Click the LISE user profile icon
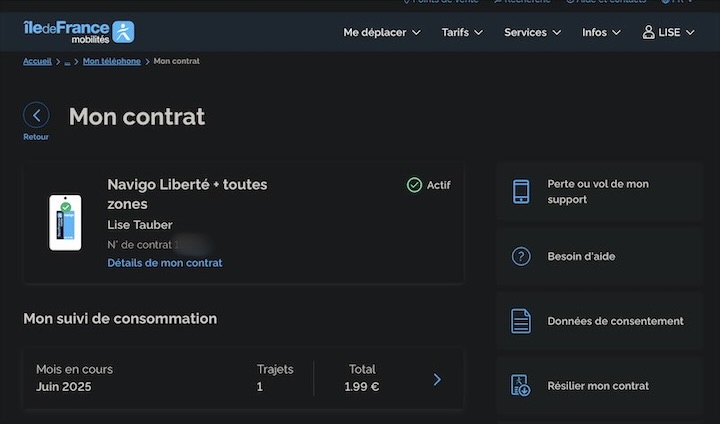This screenshot has height=424, width=720. (x=648, y=32)
